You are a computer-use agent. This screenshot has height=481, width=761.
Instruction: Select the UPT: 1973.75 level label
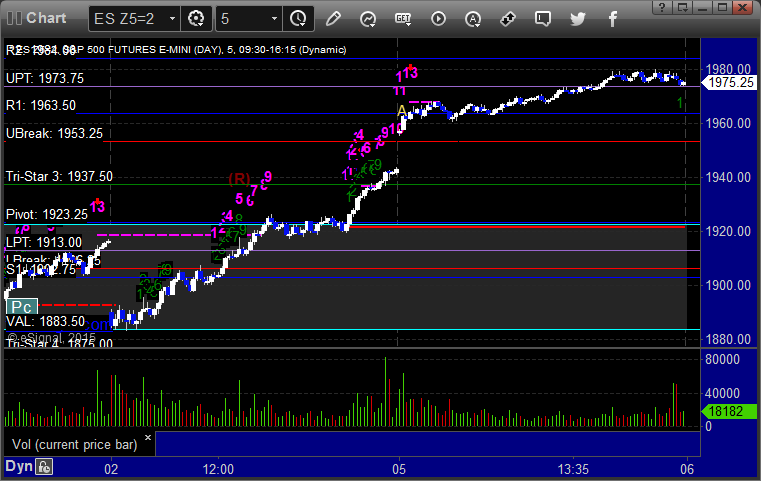pos(45,78)
